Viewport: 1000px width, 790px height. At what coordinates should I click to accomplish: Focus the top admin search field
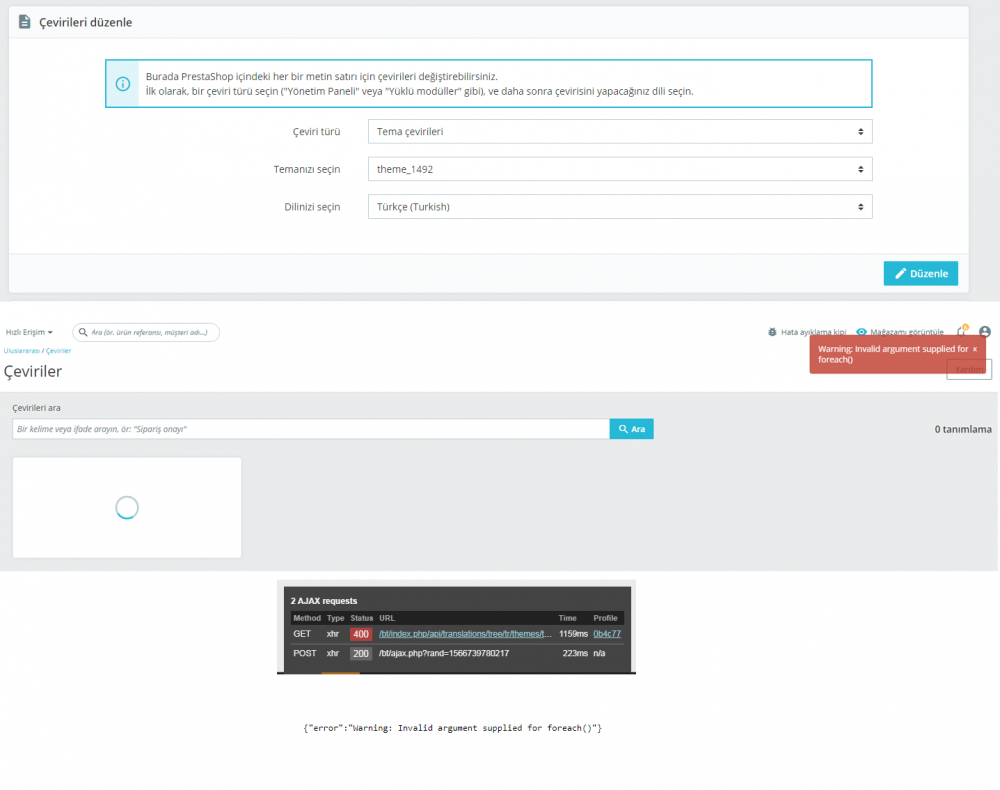click(146, 332)
